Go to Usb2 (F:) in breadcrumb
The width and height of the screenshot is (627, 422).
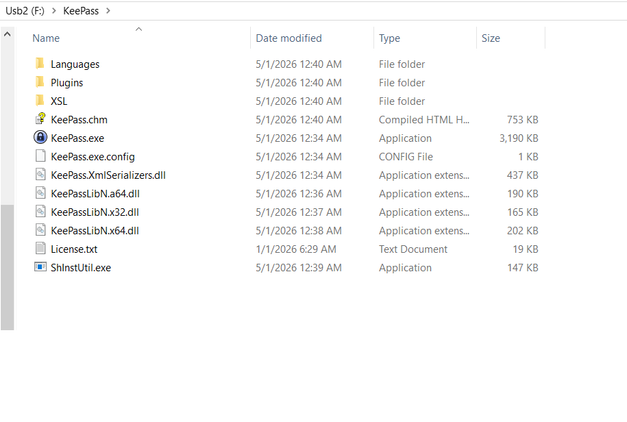[x=25, y=11]
